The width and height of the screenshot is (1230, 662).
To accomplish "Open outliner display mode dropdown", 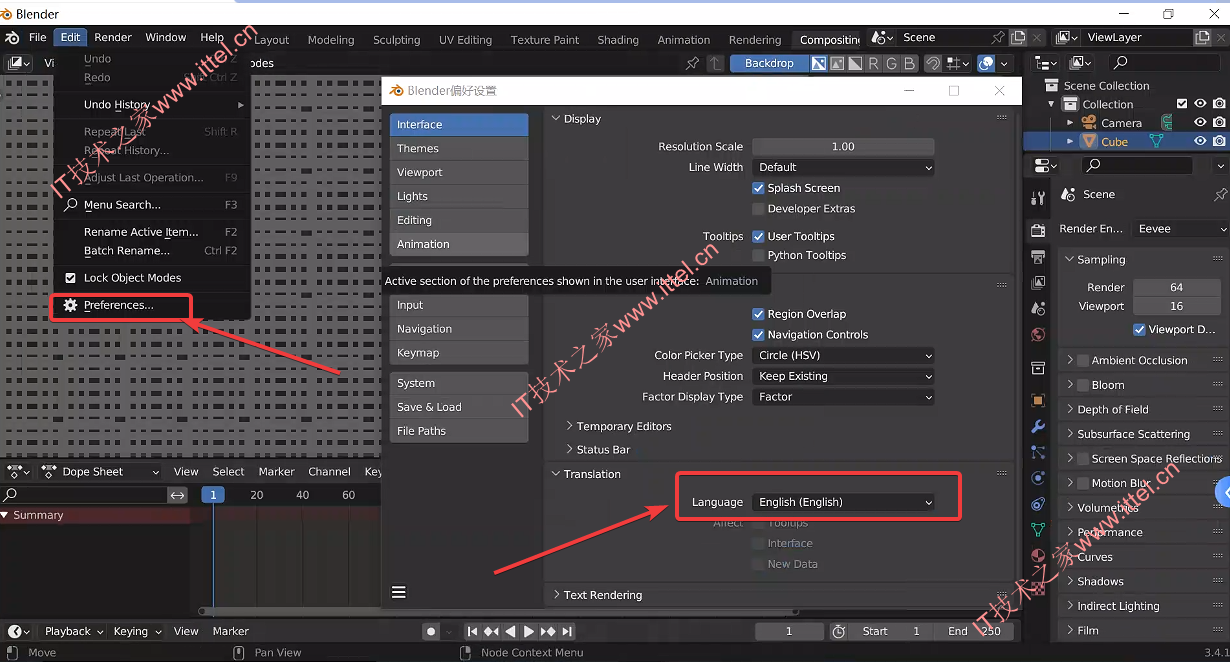I will tap(1045, 63).
